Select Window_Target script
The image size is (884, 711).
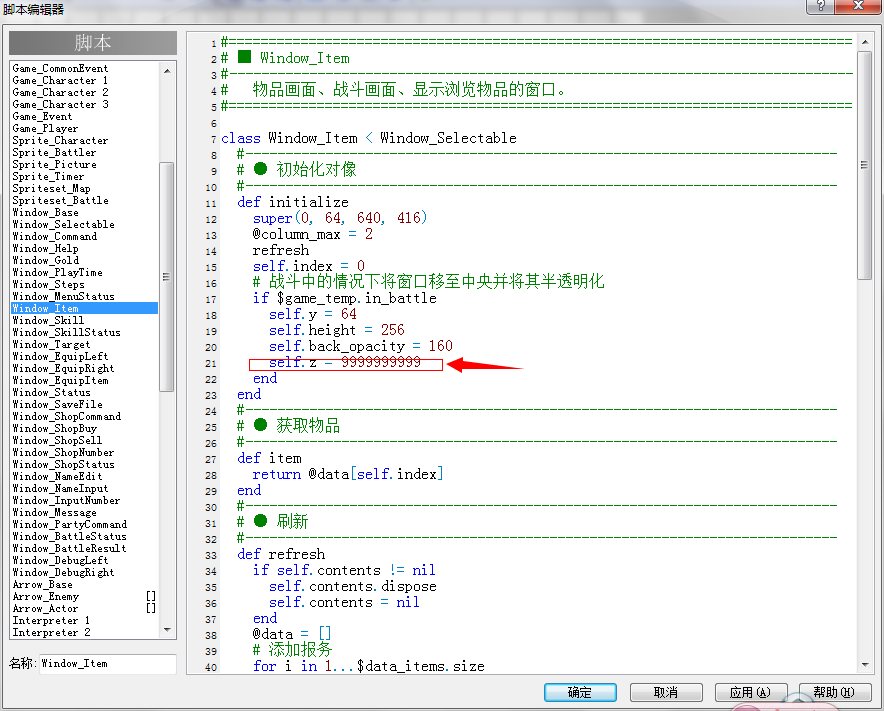pyautogui.click(x=51, y=345)
